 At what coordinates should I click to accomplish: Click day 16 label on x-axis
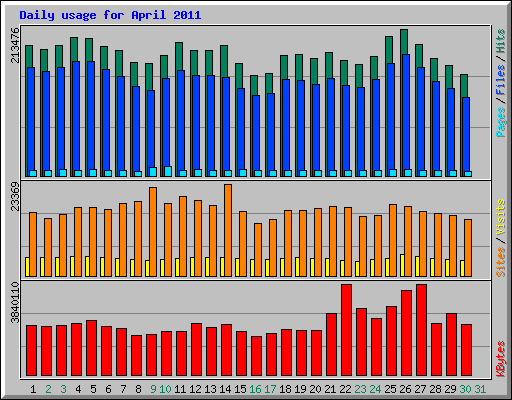click(x=255, y=389)
